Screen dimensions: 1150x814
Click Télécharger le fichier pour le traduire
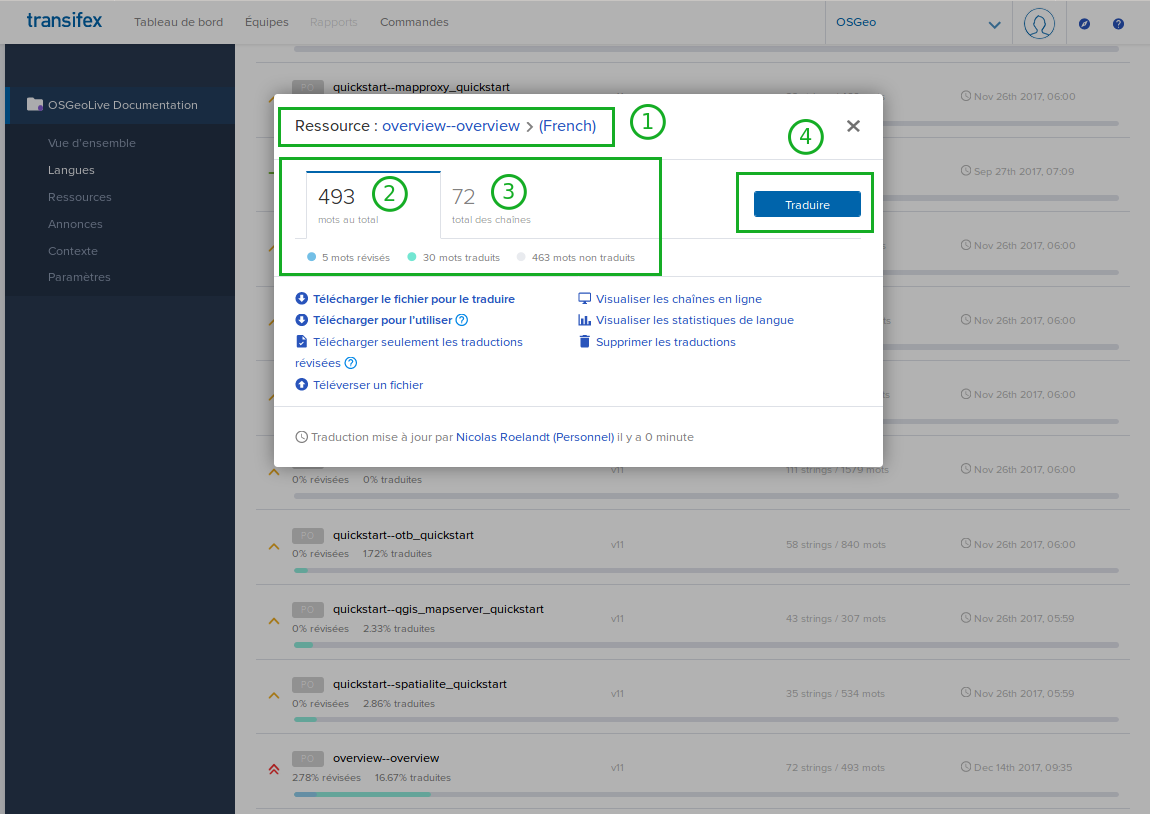tap(413, 299)
